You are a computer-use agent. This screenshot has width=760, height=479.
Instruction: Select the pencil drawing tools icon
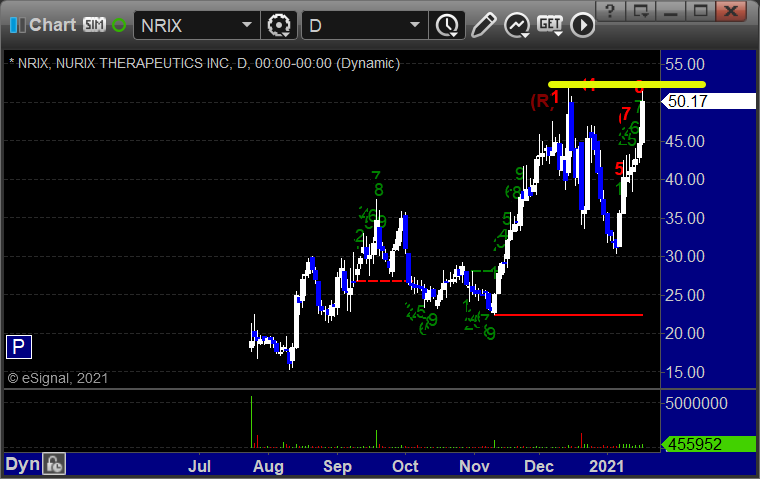[483, 25]
